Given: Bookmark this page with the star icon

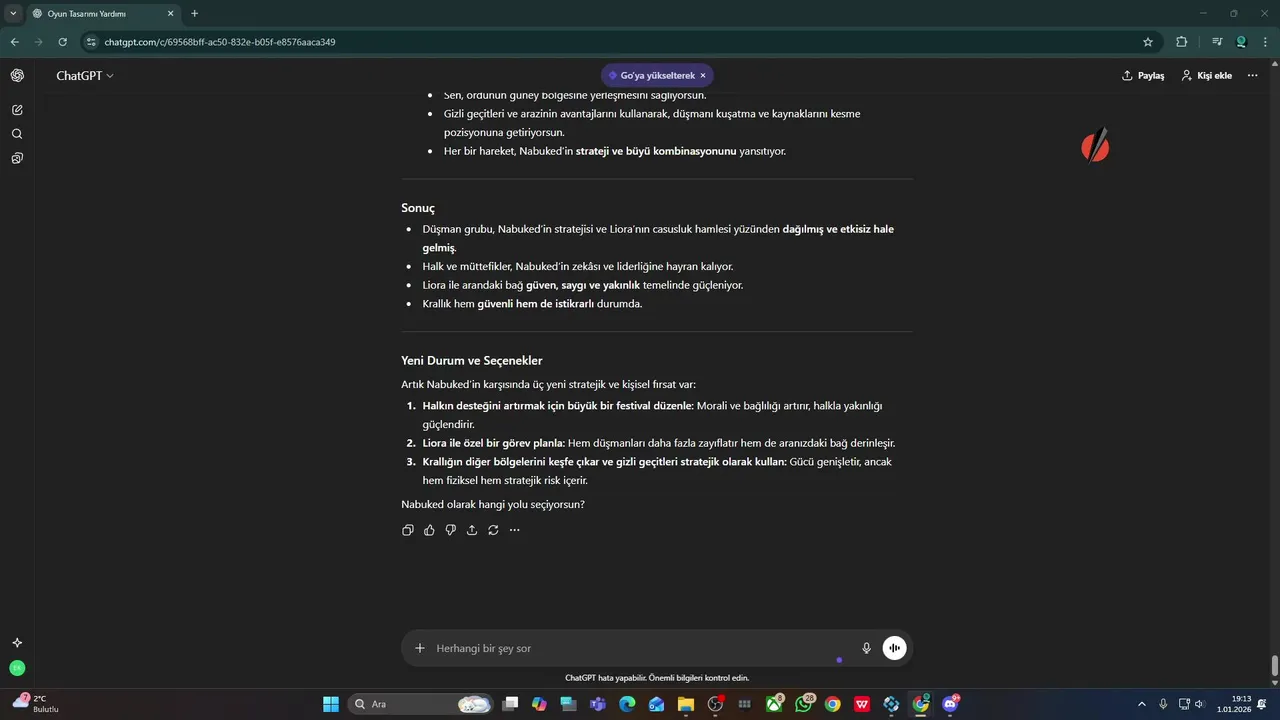Looking at the screenshot, I should coord(1148,42).
